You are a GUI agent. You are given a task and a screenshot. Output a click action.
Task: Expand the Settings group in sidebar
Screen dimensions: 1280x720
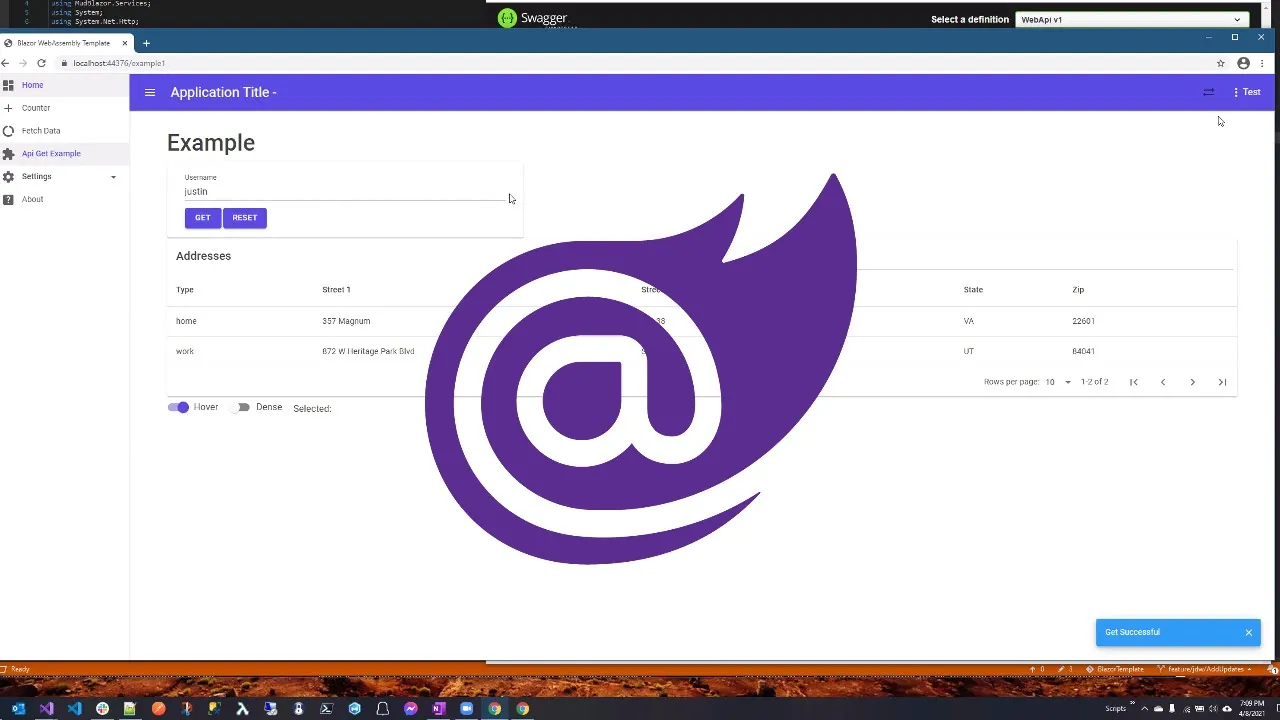(x=64, y=176)
